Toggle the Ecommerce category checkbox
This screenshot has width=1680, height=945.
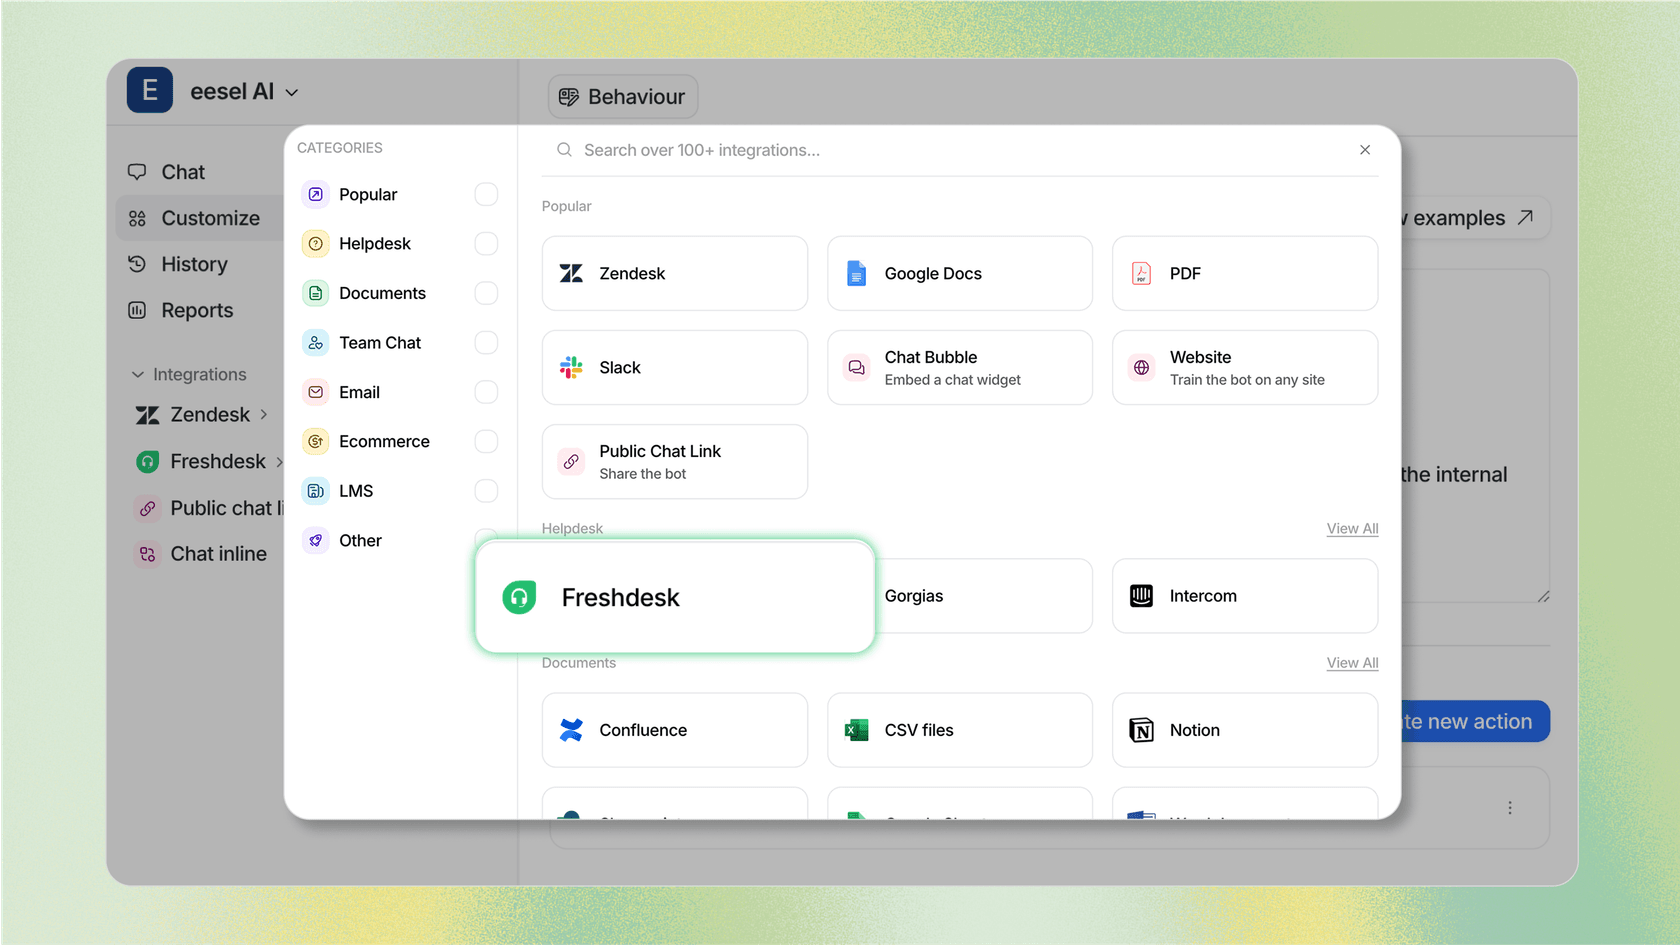pos(486,441)
